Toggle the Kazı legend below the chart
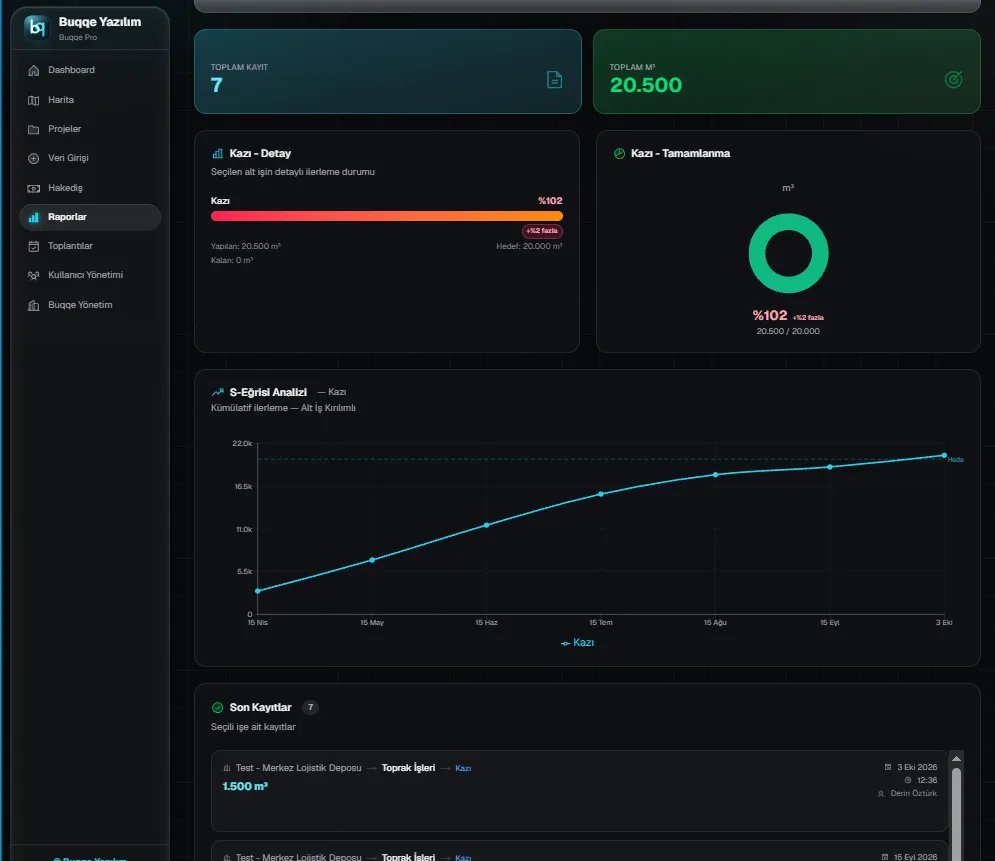This screenshot has width=995, height=861. (x=577, y=643)
